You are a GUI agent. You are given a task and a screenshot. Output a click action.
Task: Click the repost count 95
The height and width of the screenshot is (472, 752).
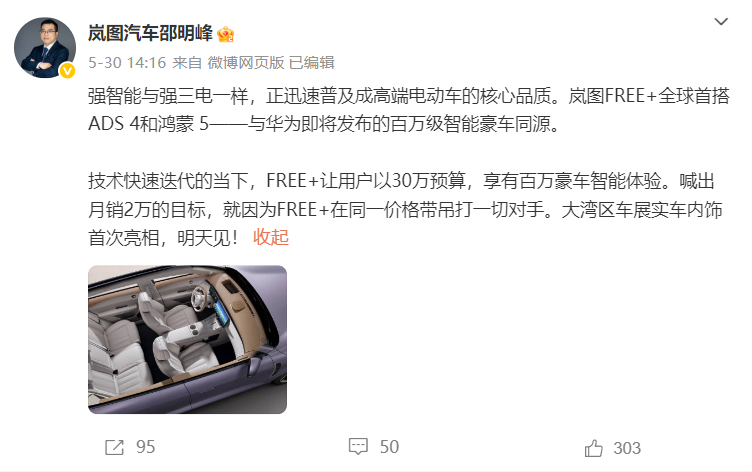146,447
